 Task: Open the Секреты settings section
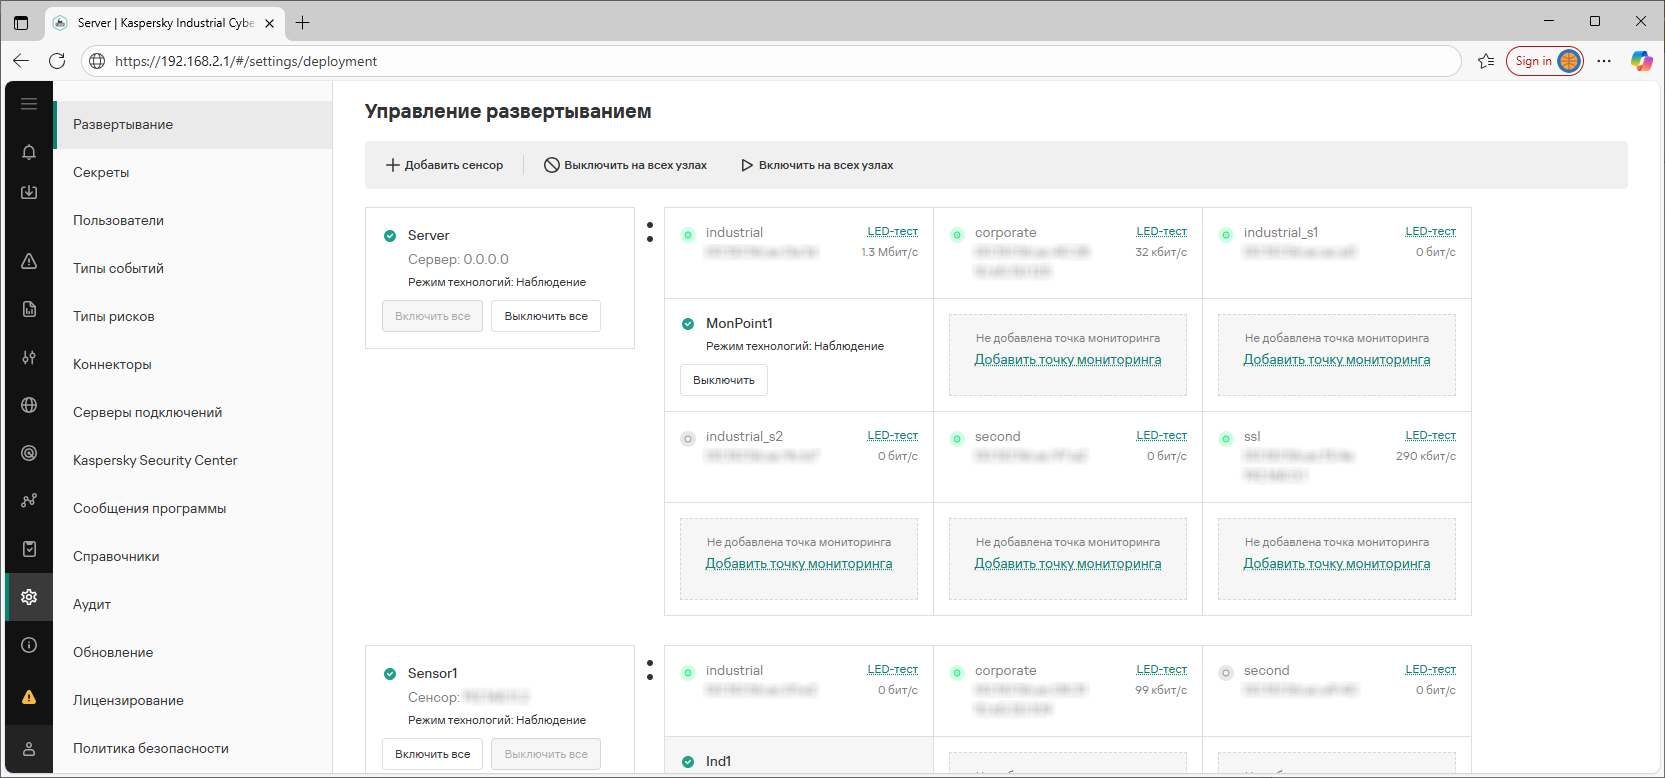click(101, 172)
